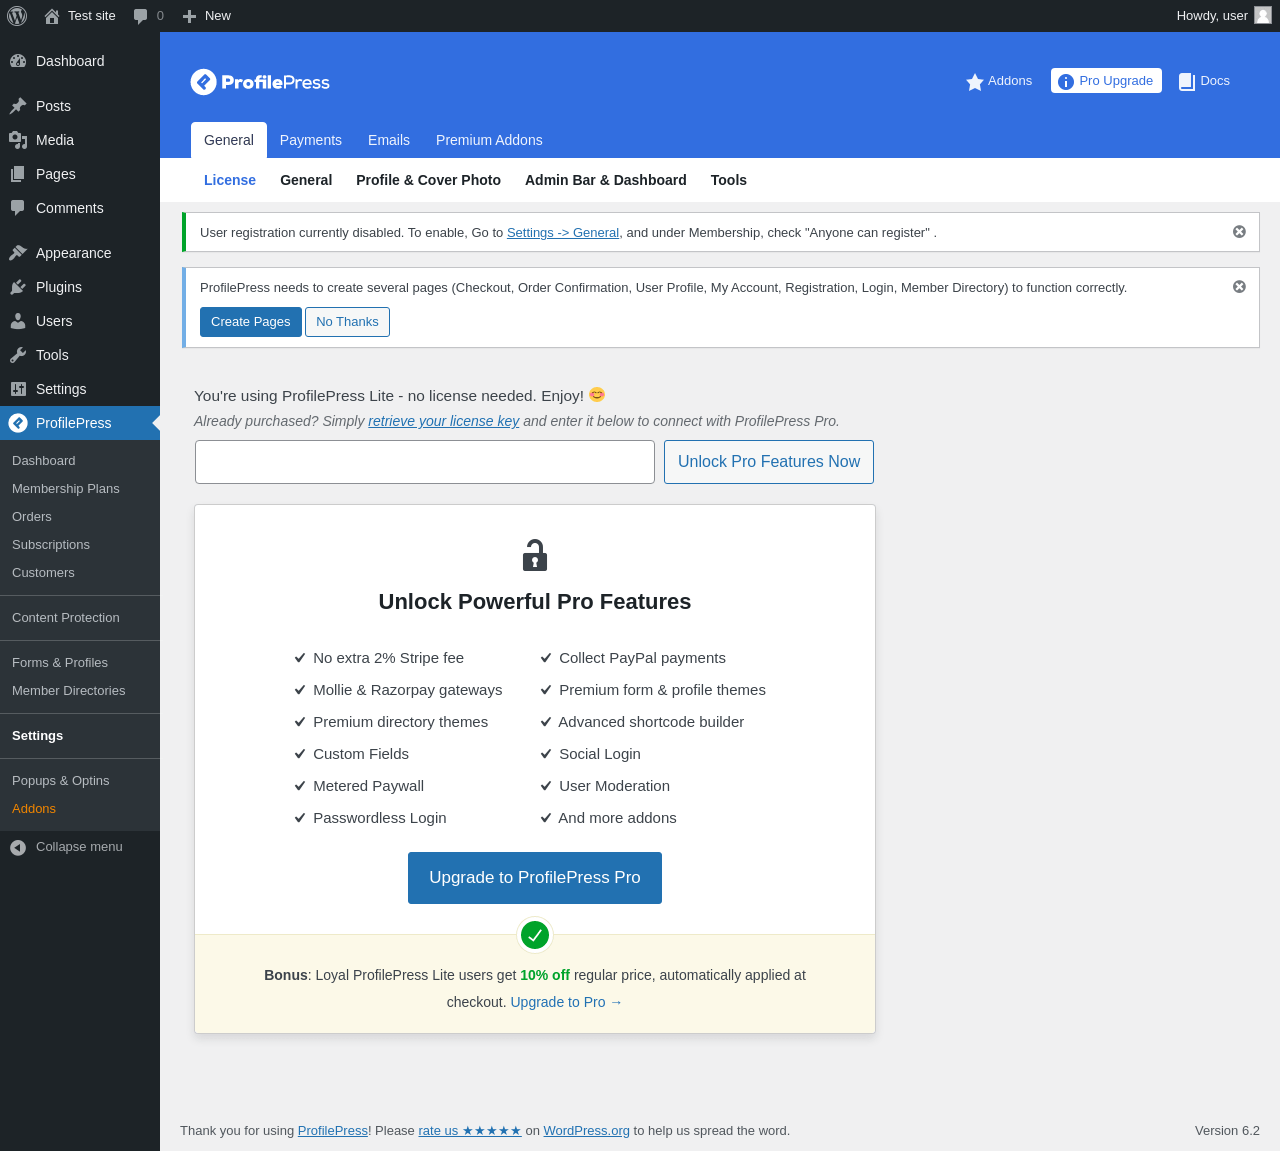The image size is (1280, 1151).
Task: Click the Addons star icon
Action: pyautogui.click(x=975, y=82)
